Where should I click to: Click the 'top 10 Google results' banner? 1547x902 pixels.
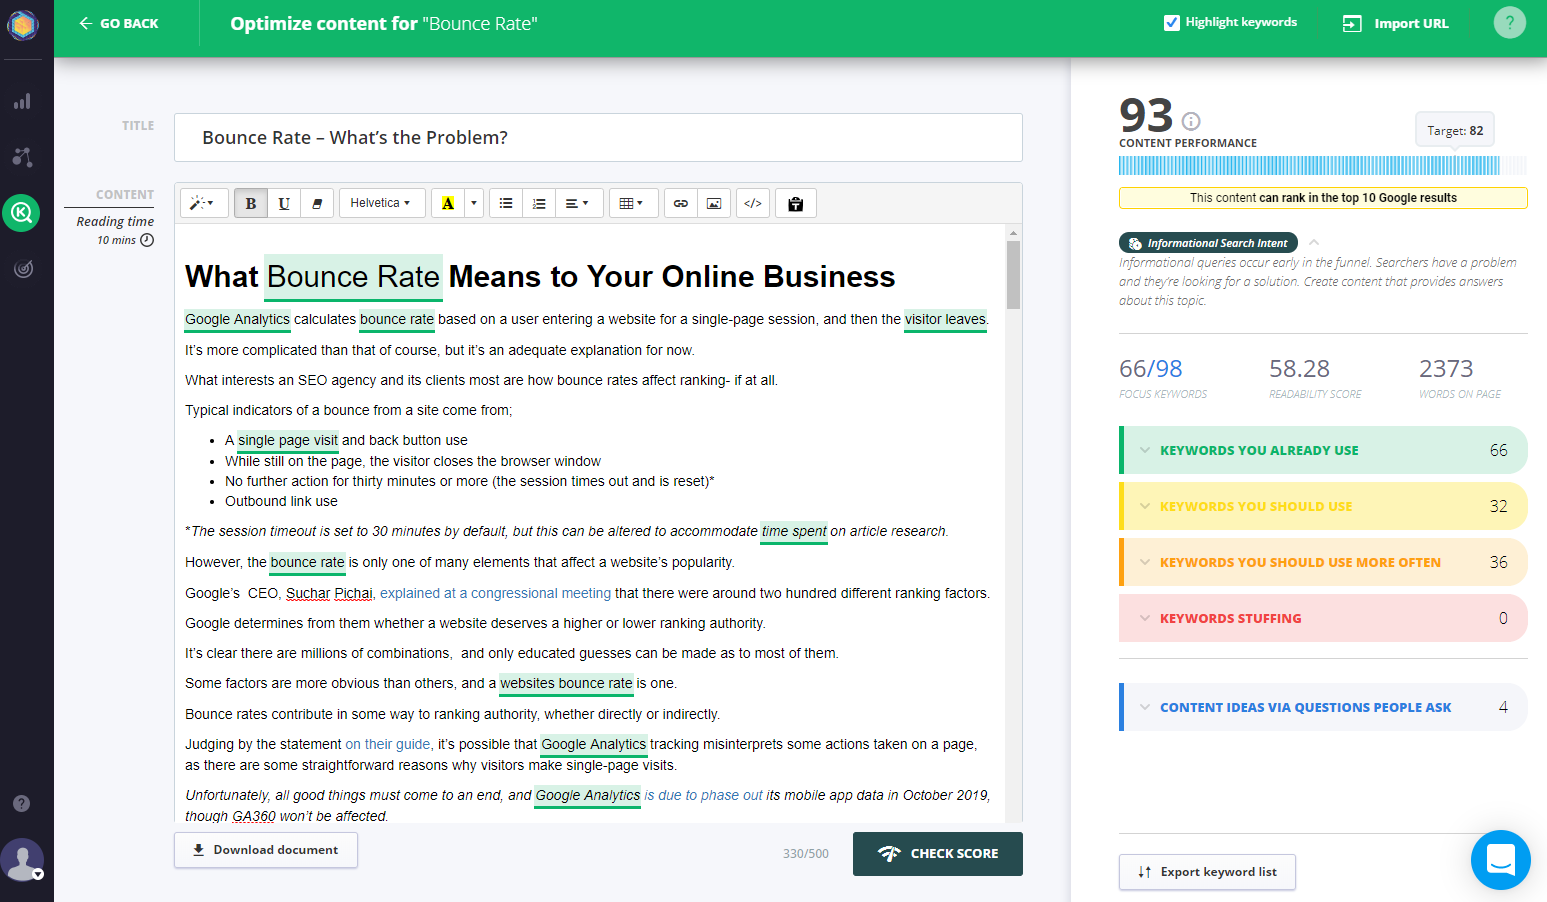point(1323,198)
